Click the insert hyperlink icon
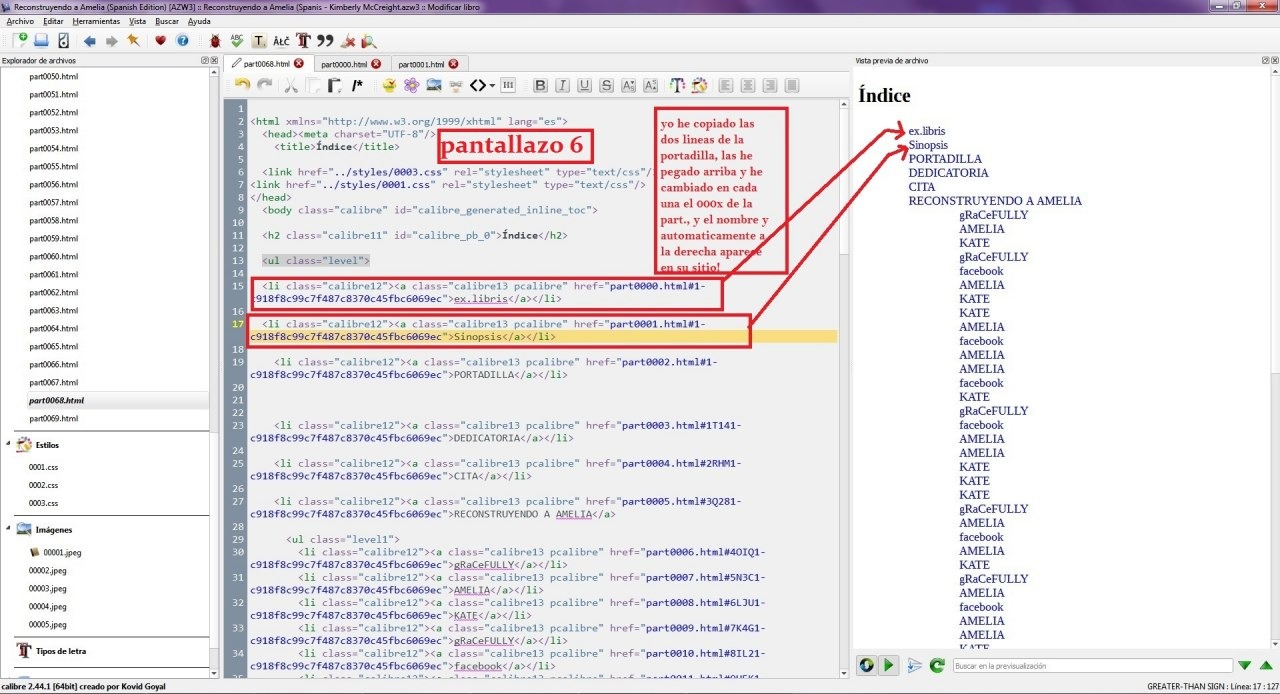Screen dimensions: 1280x694 click(x=456, y=85)
